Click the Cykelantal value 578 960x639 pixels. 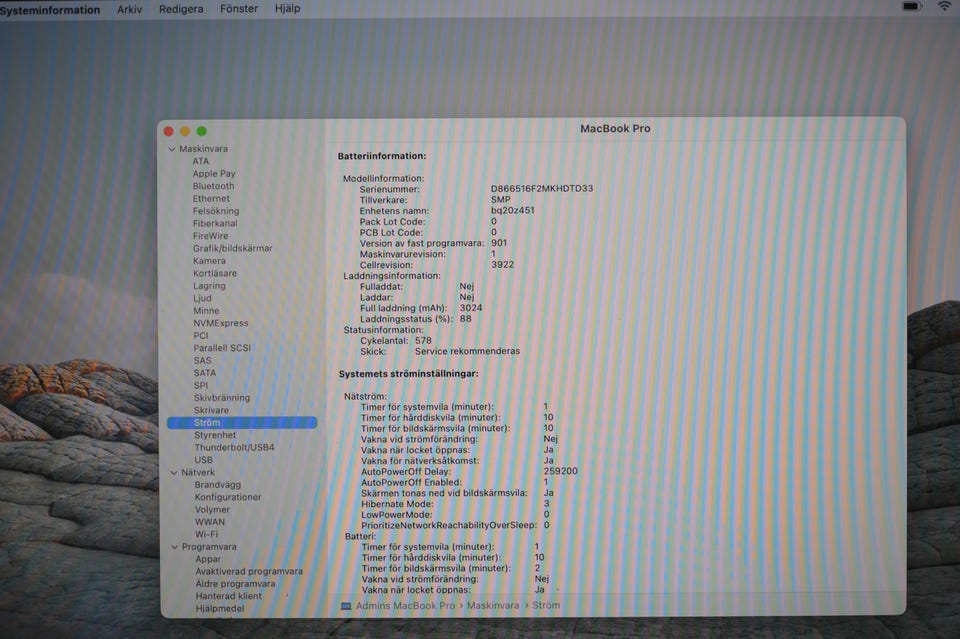coord(423,340)
